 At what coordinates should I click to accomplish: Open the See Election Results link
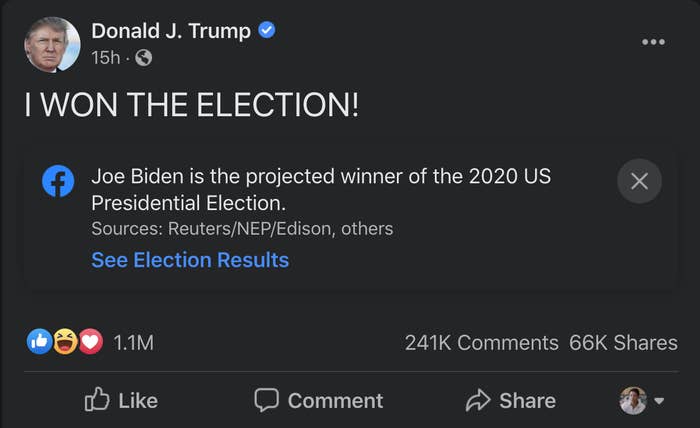click(x=190, y=260)
